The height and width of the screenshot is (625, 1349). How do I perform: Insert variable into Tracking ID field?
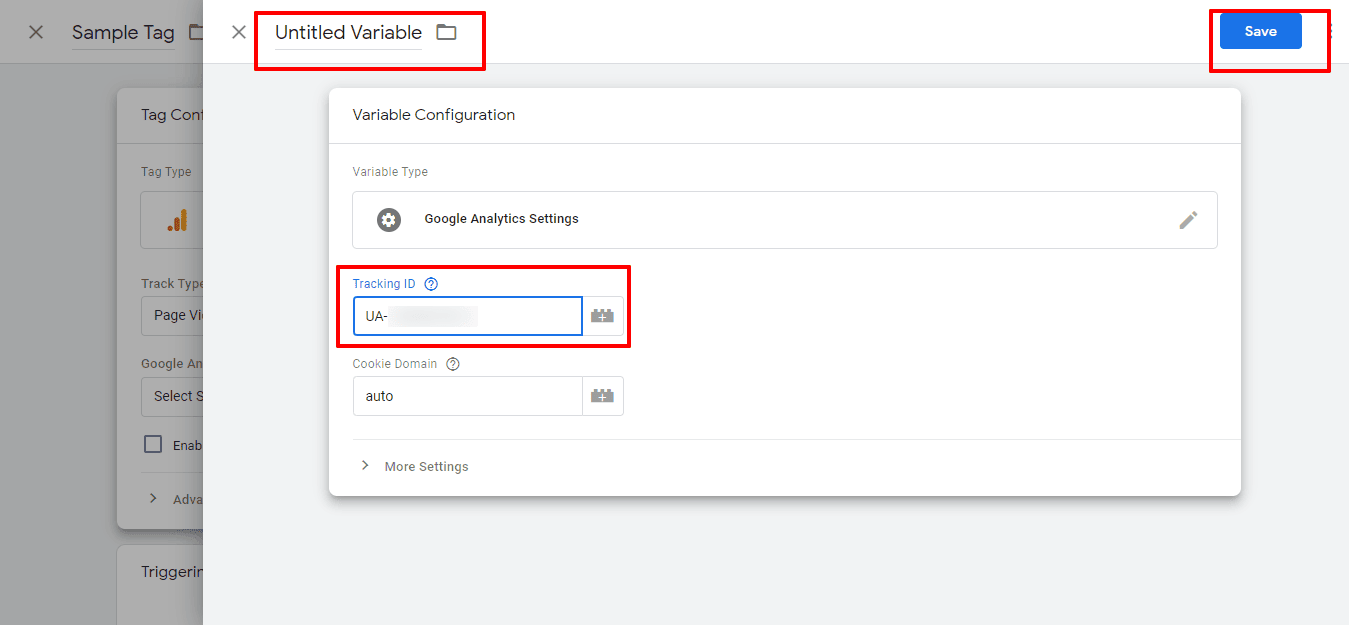tap(602, 316)
